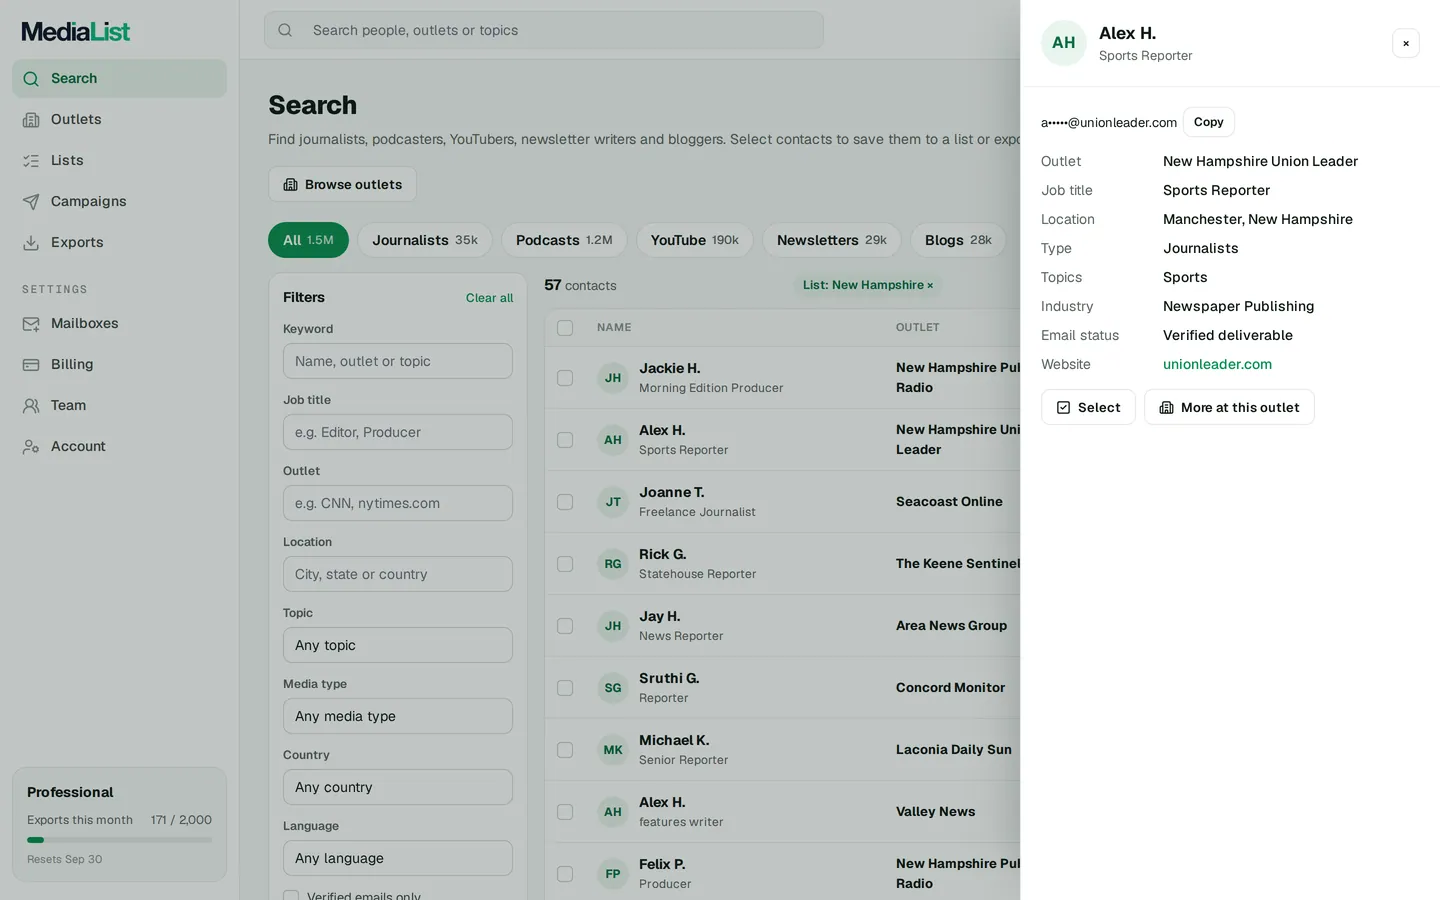The height and width of the screenshot is (900, 1440).
Task: Click the Outlets building icon in sidebar
Action: point(31,120)
